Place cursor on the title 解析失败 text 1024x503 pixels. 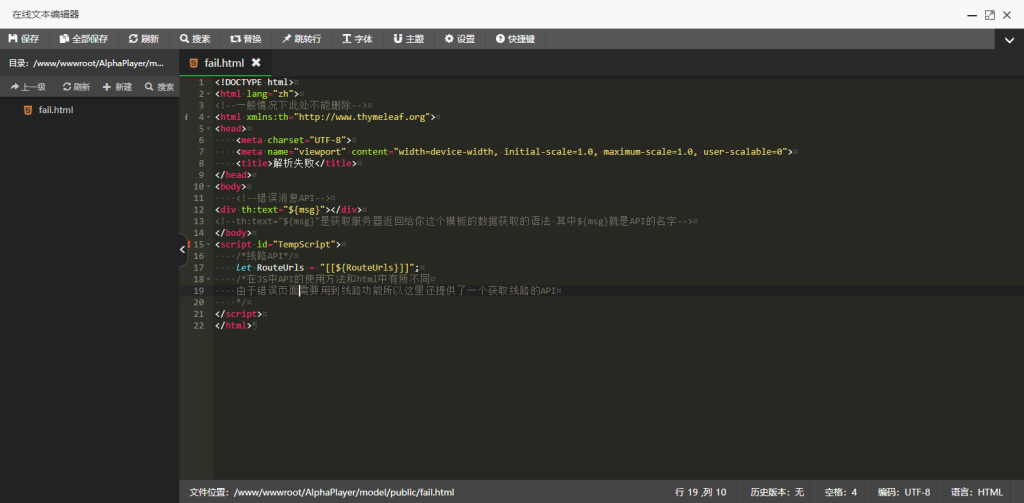coord(294,163)
